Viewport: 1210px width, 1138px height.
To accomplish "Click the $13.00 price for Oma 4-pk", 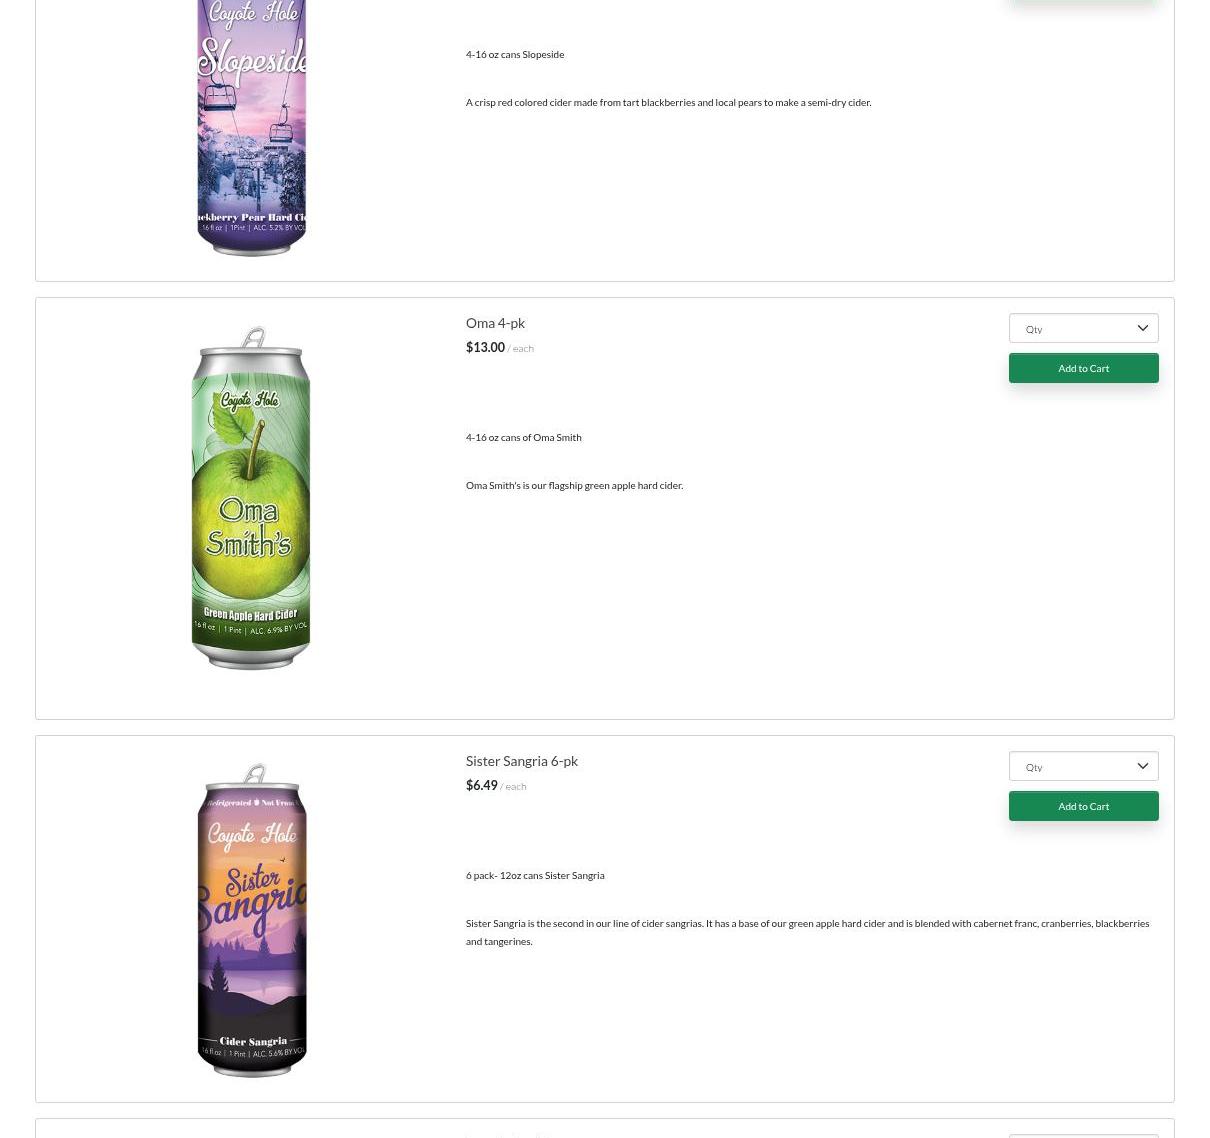I will tap(485, 348).
